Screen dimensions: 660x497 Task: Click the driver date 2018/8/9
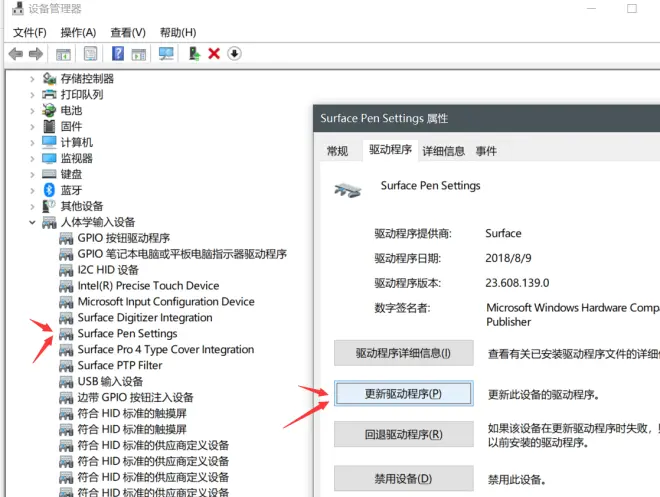[x=508, y=258]
